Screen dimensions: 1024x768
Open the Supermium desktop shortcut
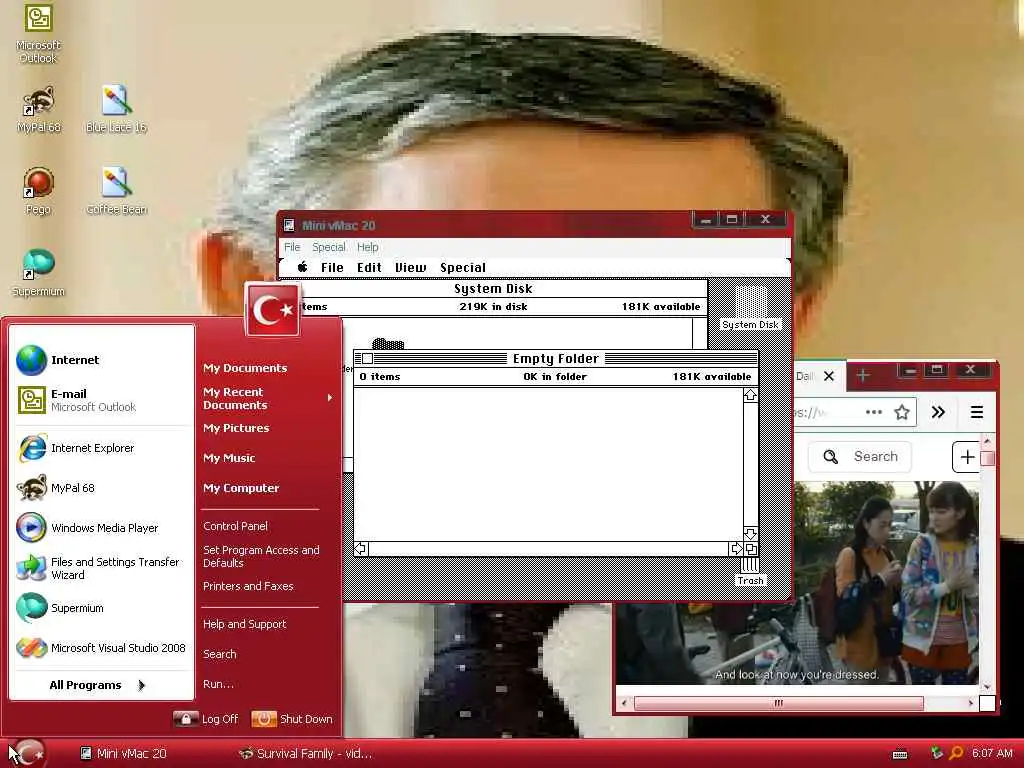[x=38, y=273]
